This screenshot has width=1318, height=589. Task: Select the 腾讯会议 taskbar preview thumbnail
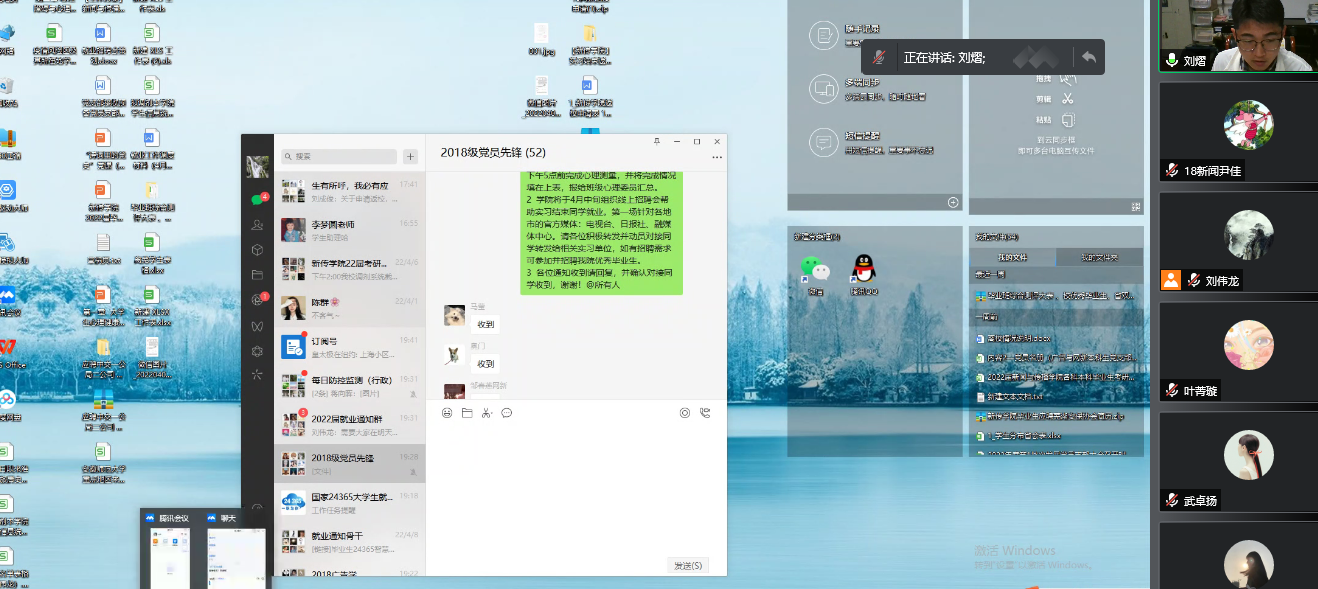172,550
